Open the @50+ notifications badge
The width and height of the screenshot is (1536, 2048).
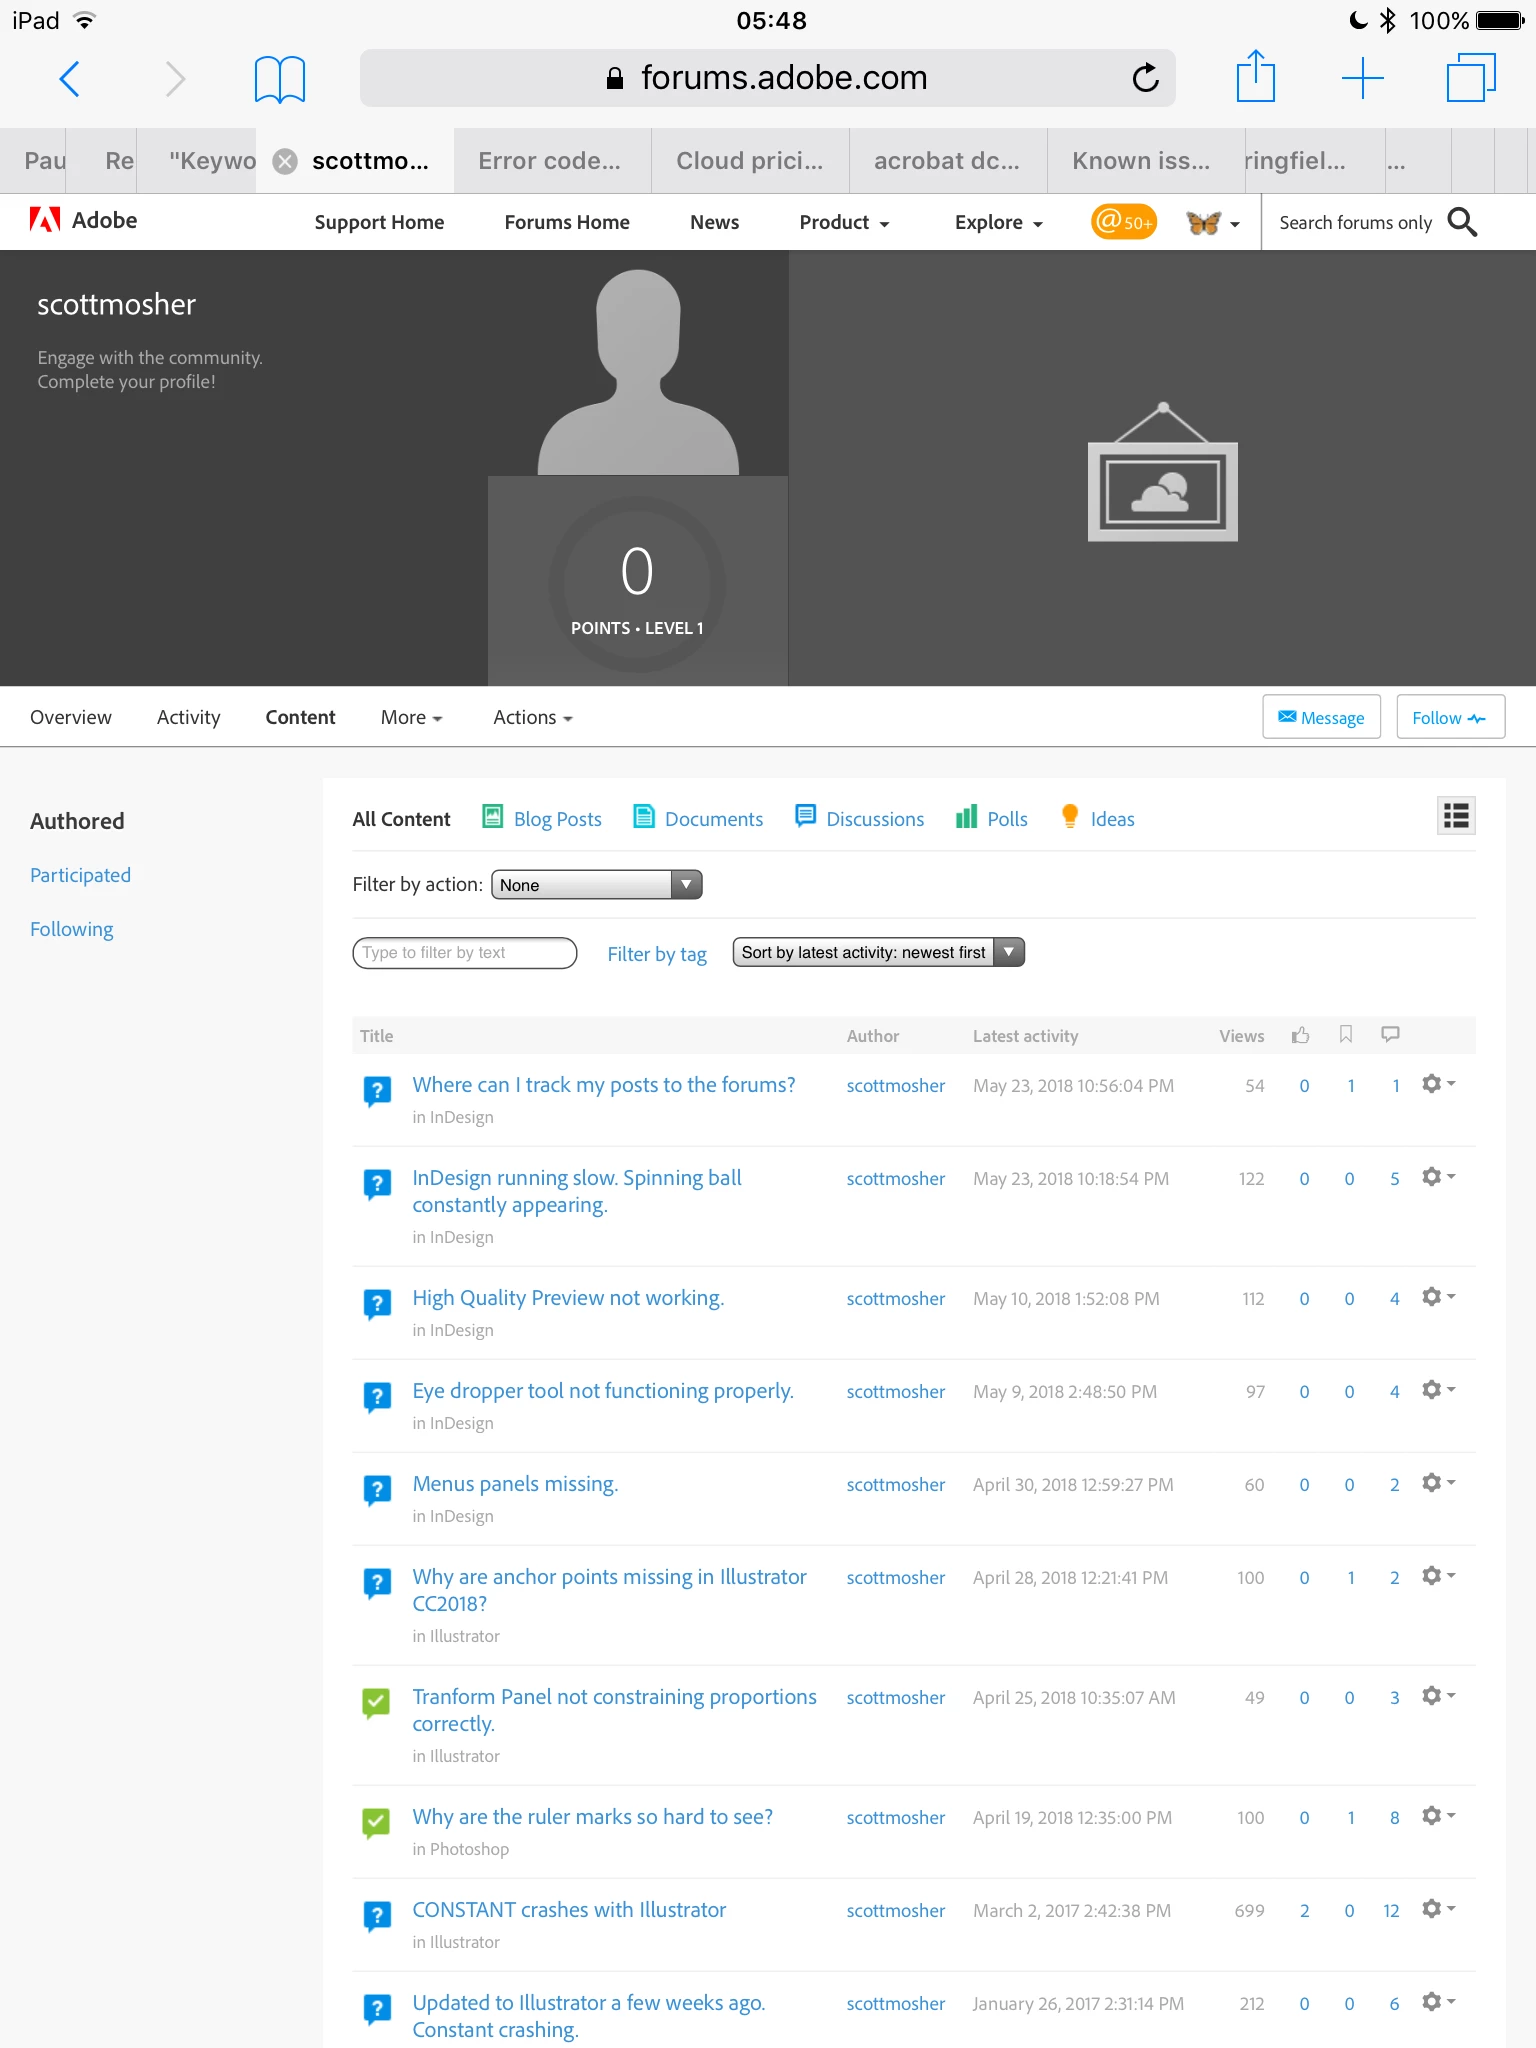1123,221
